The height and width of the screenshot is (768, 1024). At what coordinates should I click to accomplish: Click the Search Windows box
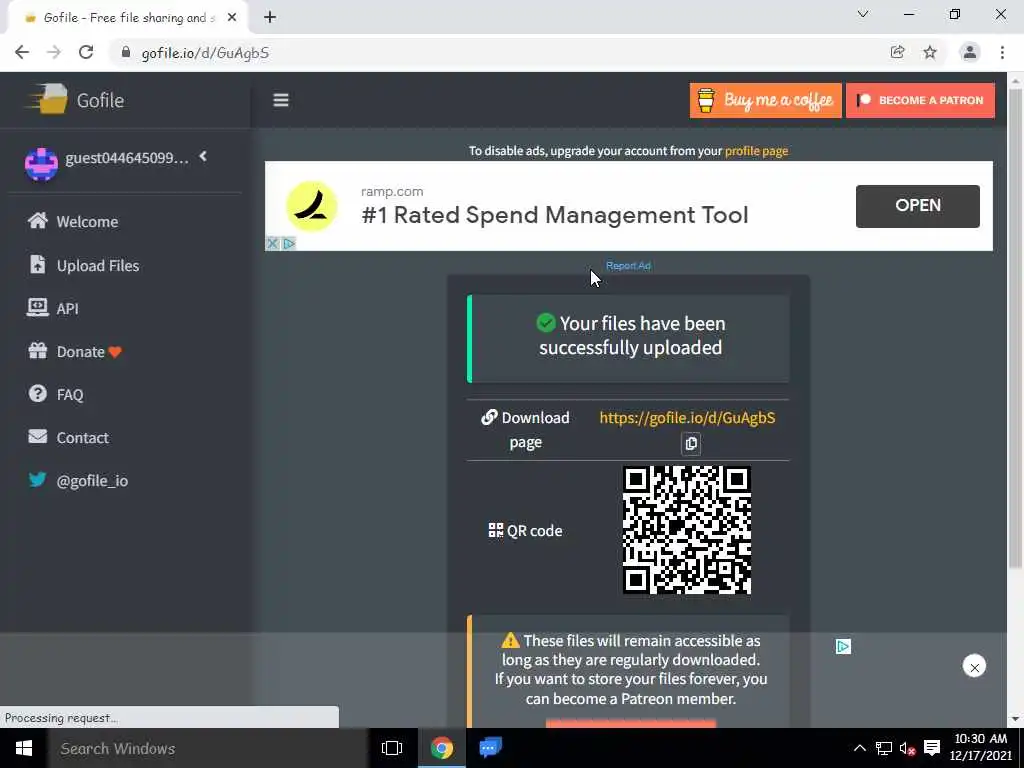pos(208,748)
